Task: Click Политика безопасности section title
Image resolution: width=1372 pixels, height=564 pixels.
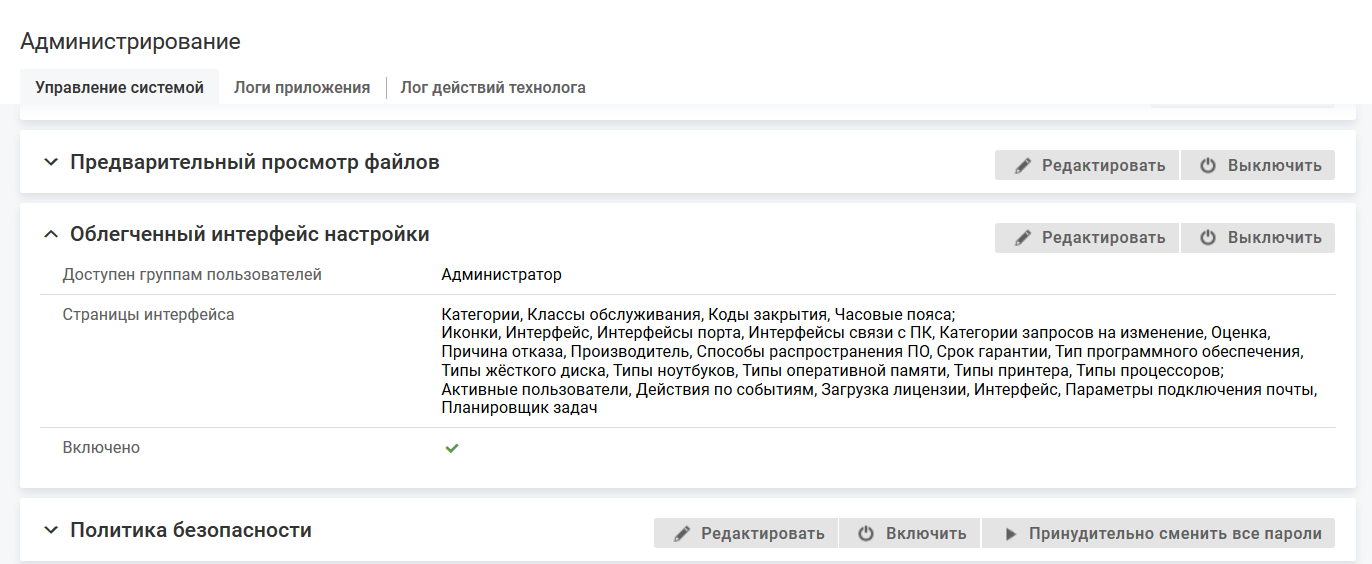Action: pos(190,530)
